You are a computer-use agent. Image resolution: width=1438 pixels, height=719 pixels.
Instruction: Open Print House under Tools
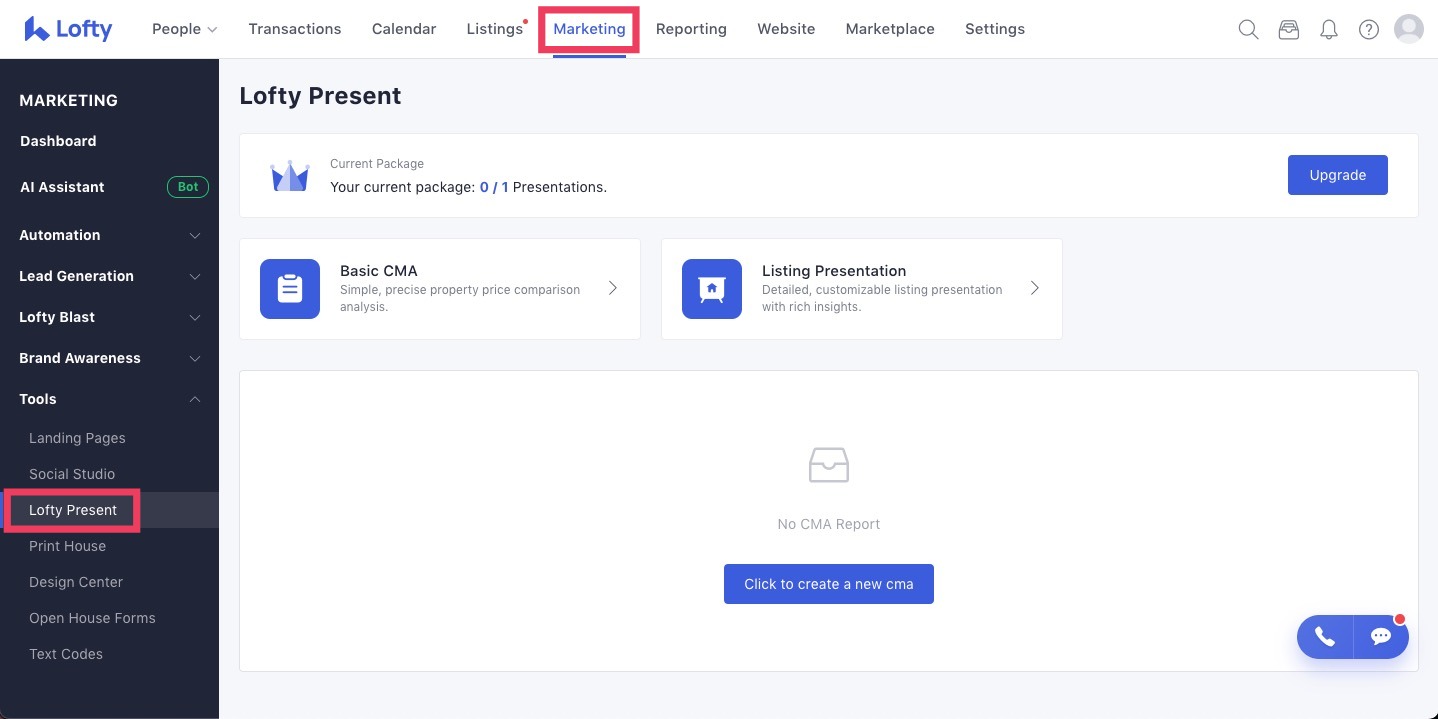67,546
